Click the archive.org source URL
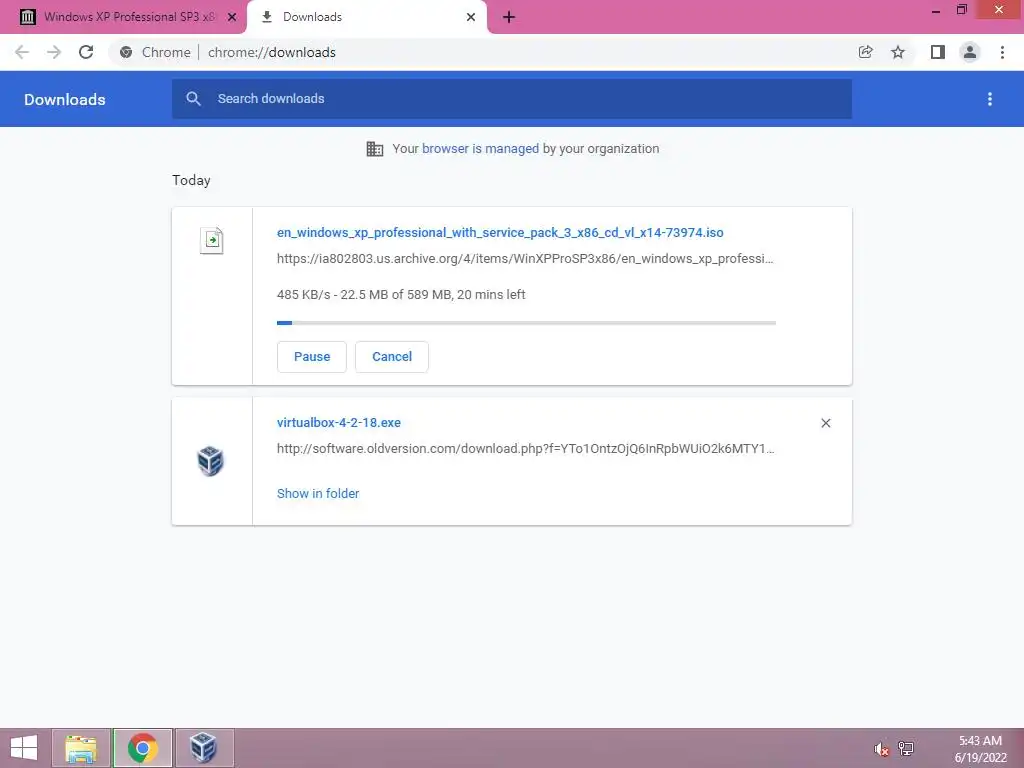Viewport: 1024px width, 768px height. [525, 259]
